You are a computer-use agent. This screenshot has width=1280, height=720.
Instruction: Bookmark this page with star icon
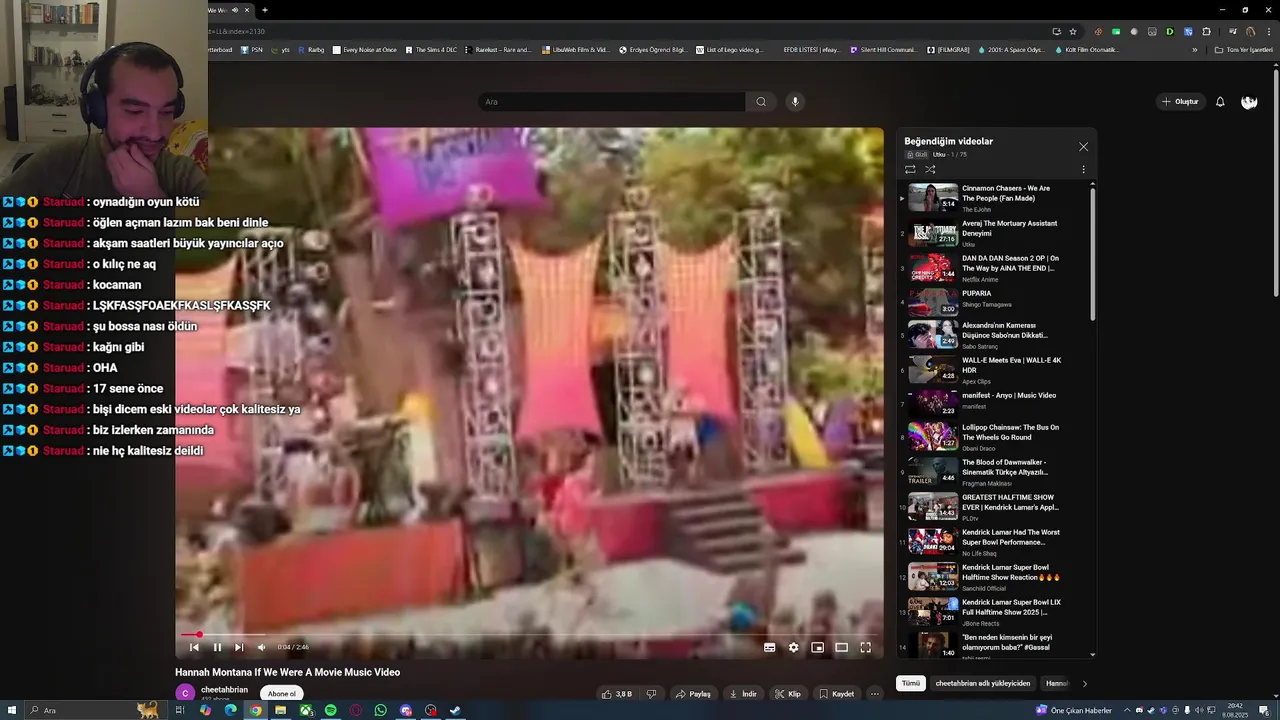(1073, 31)
